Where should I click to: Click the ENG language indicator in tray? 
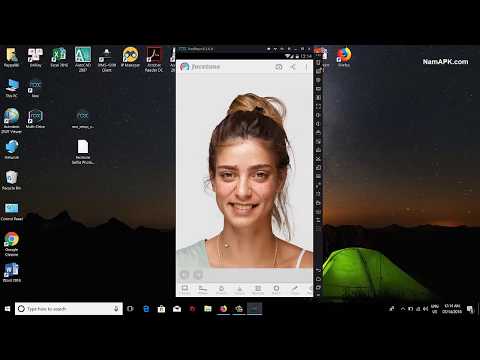pyautogui.click(x=435, y=309)
